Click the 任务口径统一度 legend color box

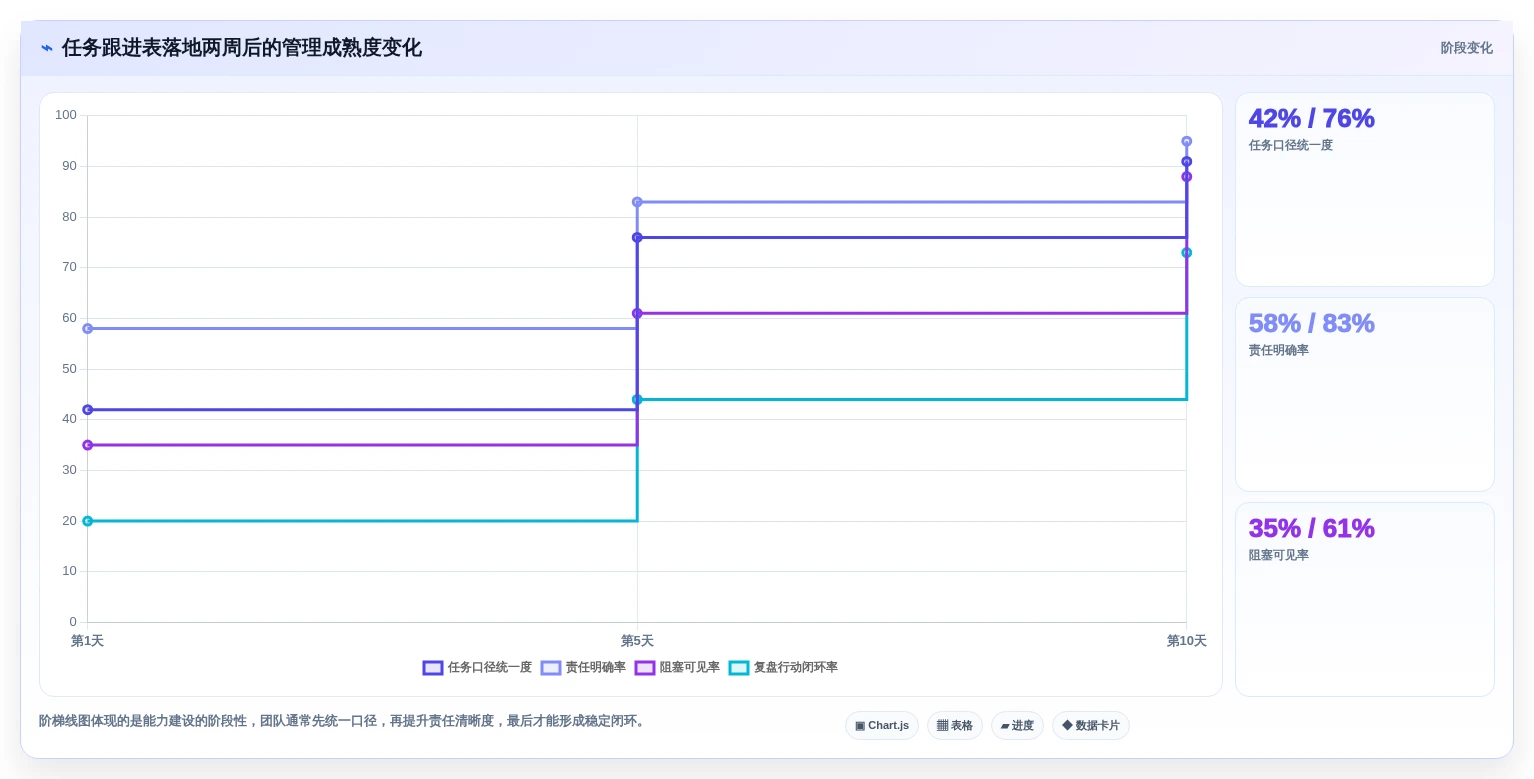433,668
